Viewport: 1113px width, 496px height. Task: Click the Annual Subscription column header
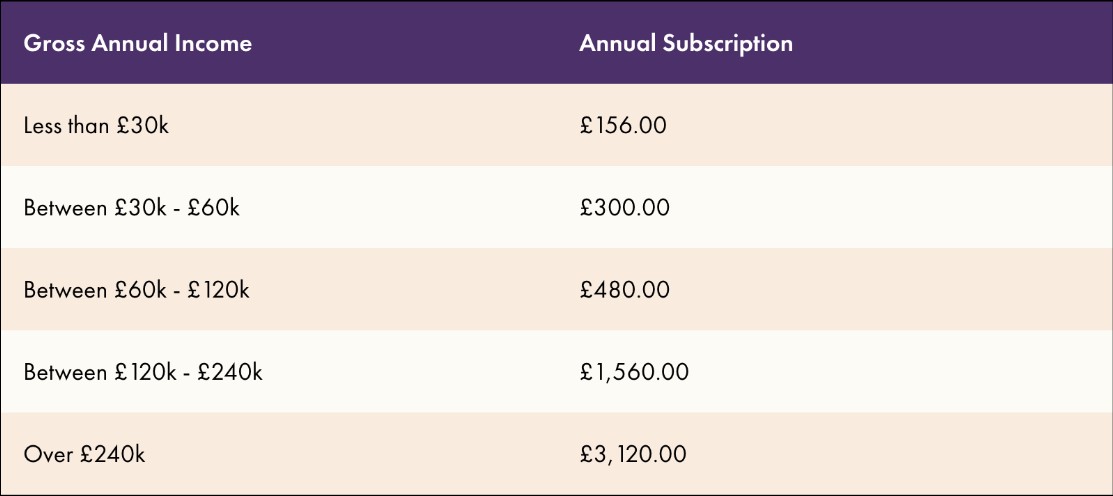[685, 44]
